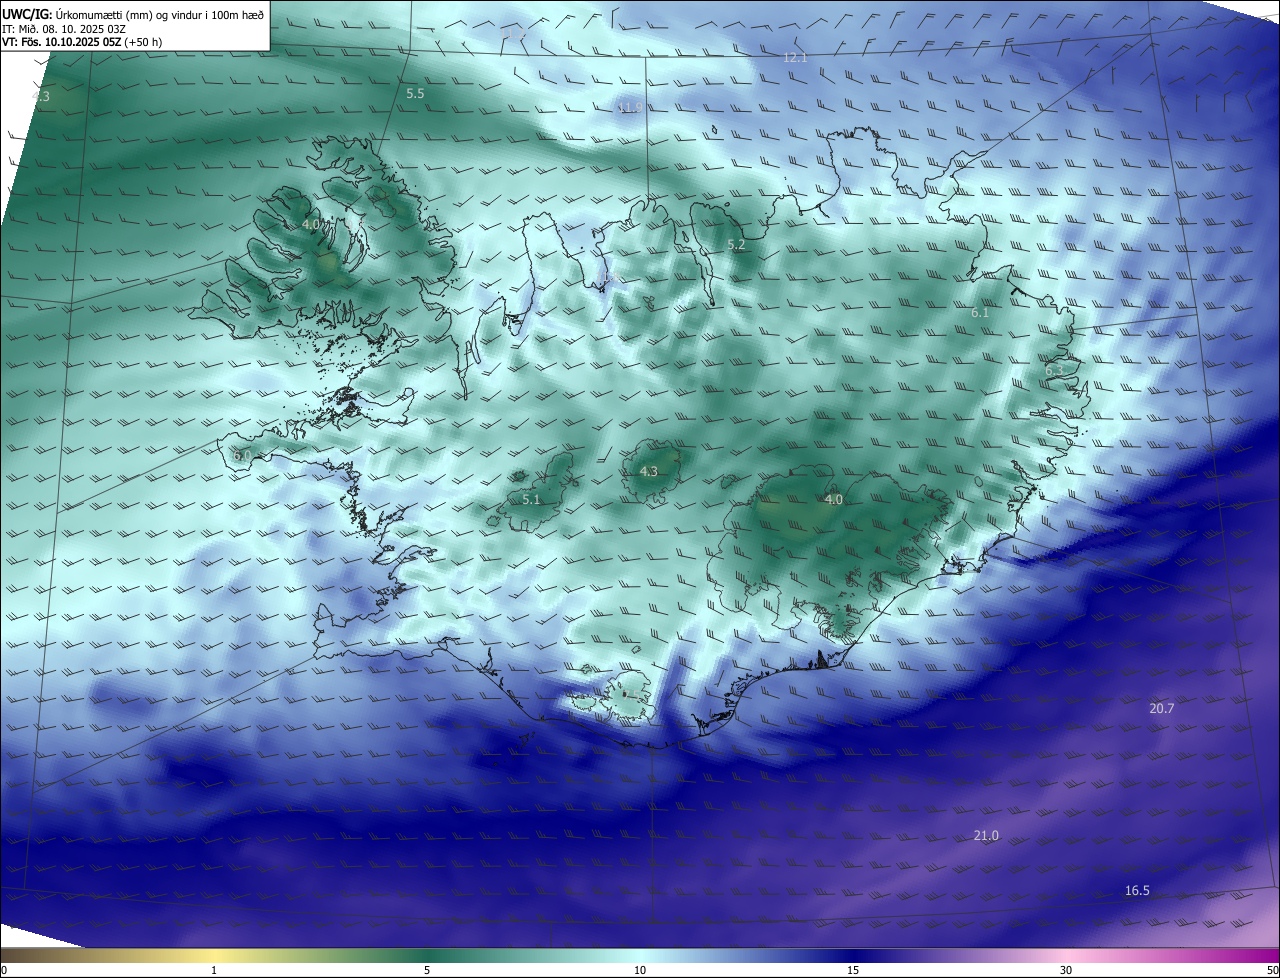The width and height of the screenshot is (1280, 978).
Task: Click the 5.2 value label in north Iceland
Action: coord(736,244)
